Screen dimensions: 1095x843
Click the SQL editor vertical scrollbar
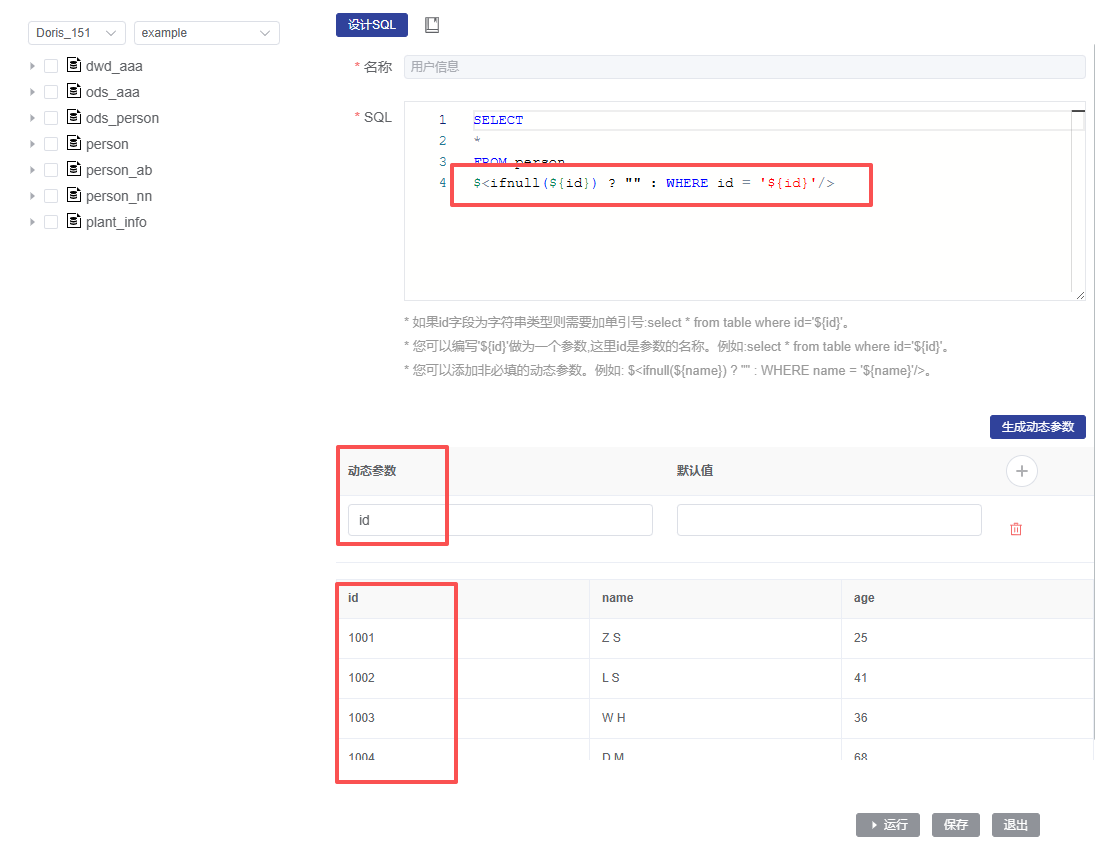tap(1077, 200)
